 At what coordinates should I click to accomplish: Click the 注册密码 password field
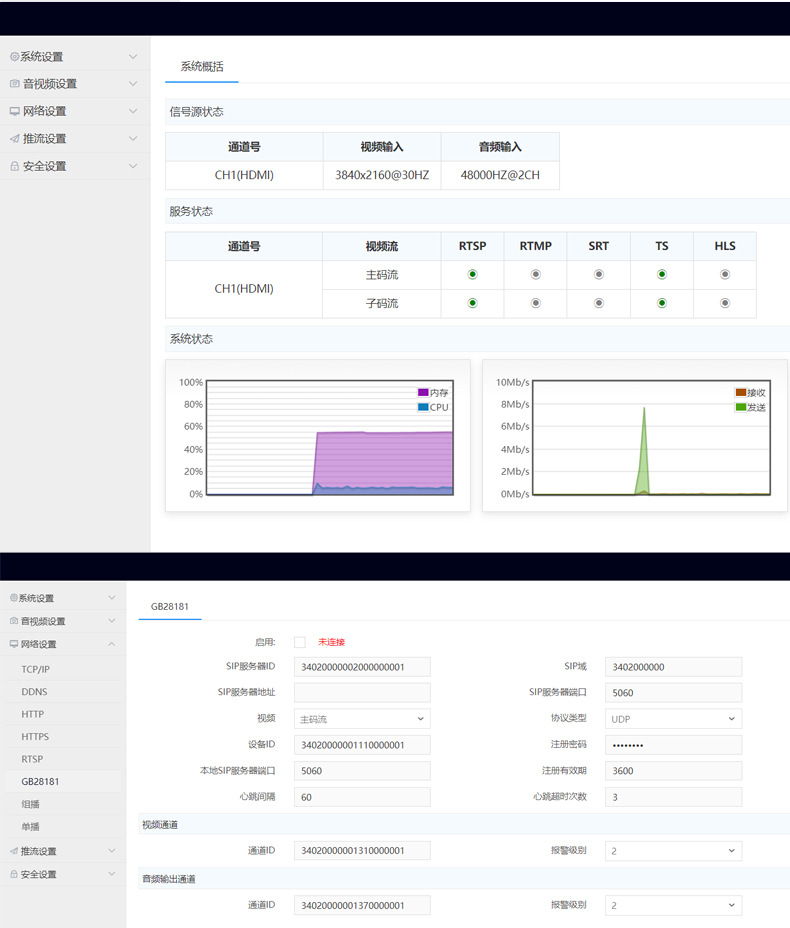673,745
